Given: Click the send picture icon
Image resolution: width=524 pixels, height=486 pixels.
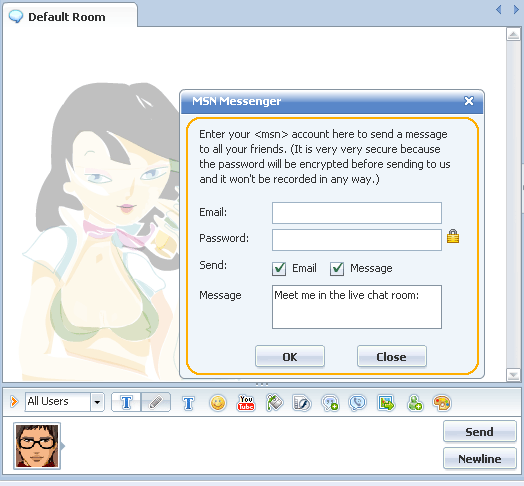Looking at the screenshot, I should [x=386, y=402].
